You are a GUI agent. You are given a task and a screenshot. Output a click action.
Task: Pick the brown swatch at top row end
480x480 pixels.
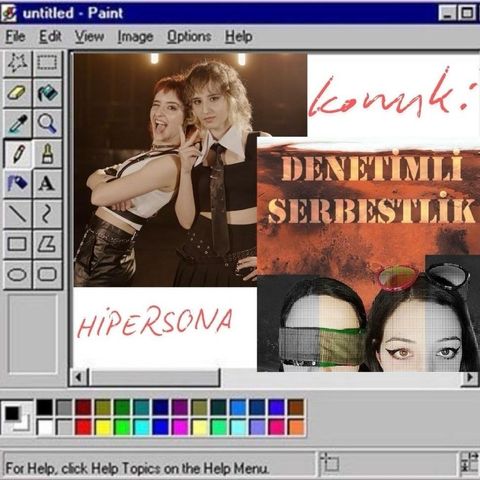pyautogui.click(x=296, y=407)
